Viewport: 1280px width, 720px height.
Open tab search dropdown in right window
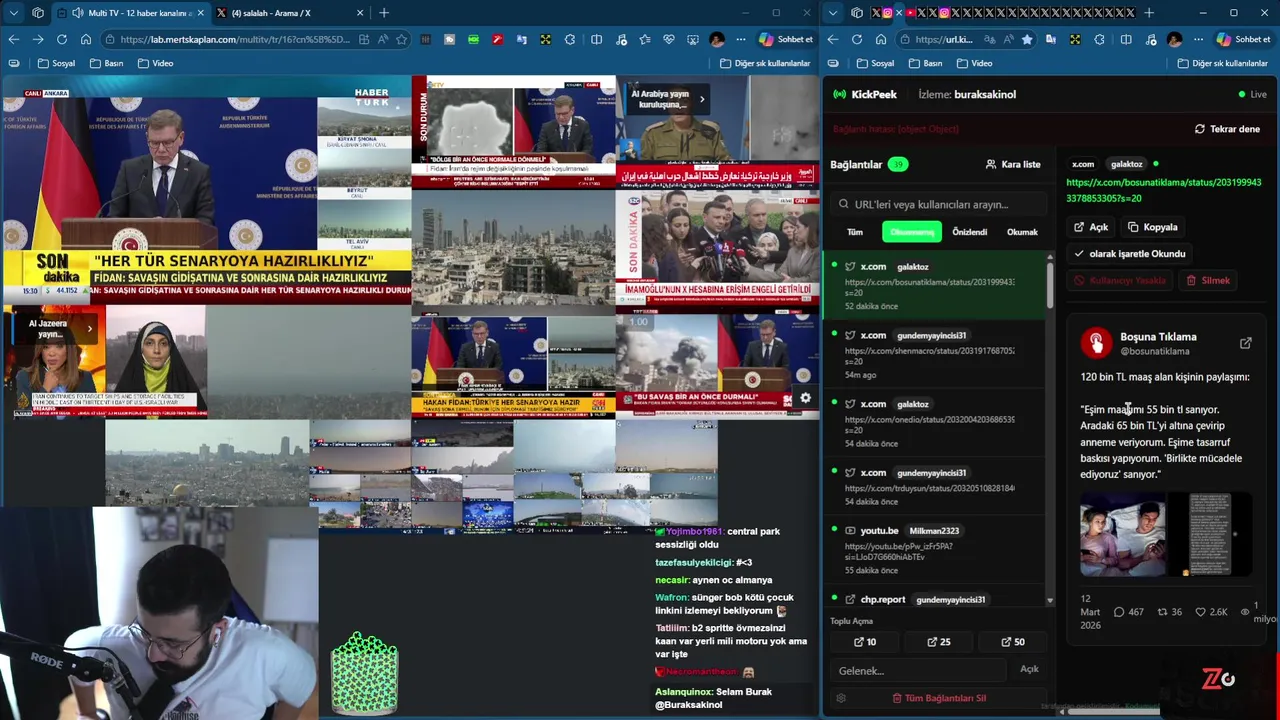[x=831, y=13]
